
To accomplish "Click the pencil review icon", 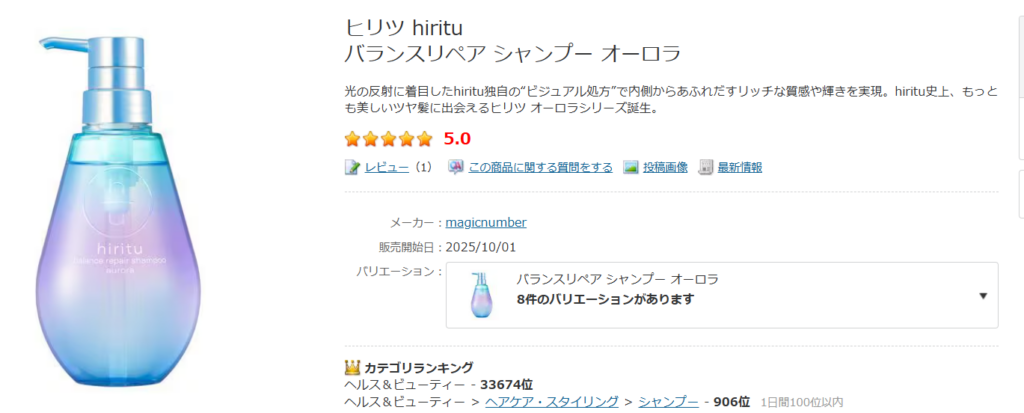I will click(x=352, y=167).
